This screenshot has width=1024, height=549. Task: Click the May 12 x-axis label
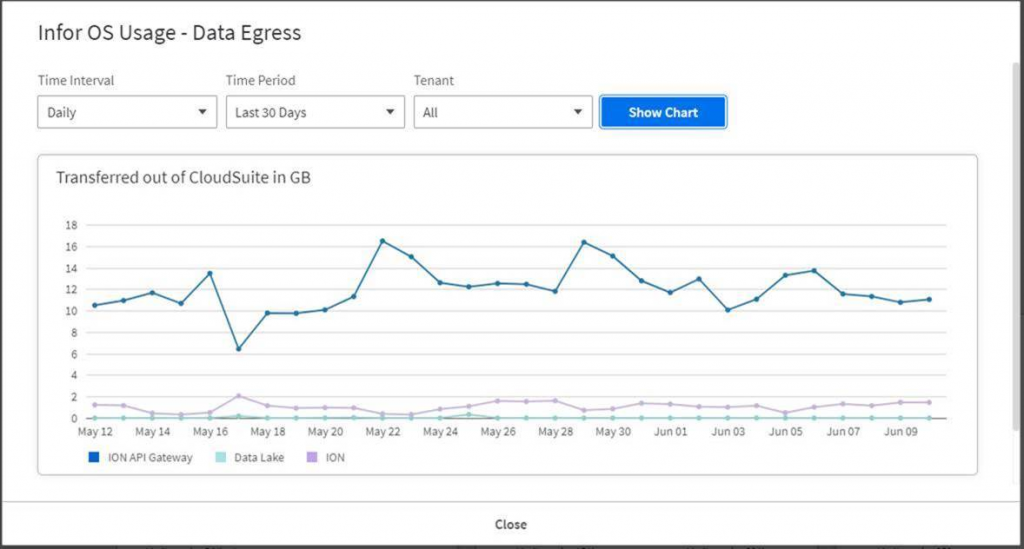(x=95, y=431)
